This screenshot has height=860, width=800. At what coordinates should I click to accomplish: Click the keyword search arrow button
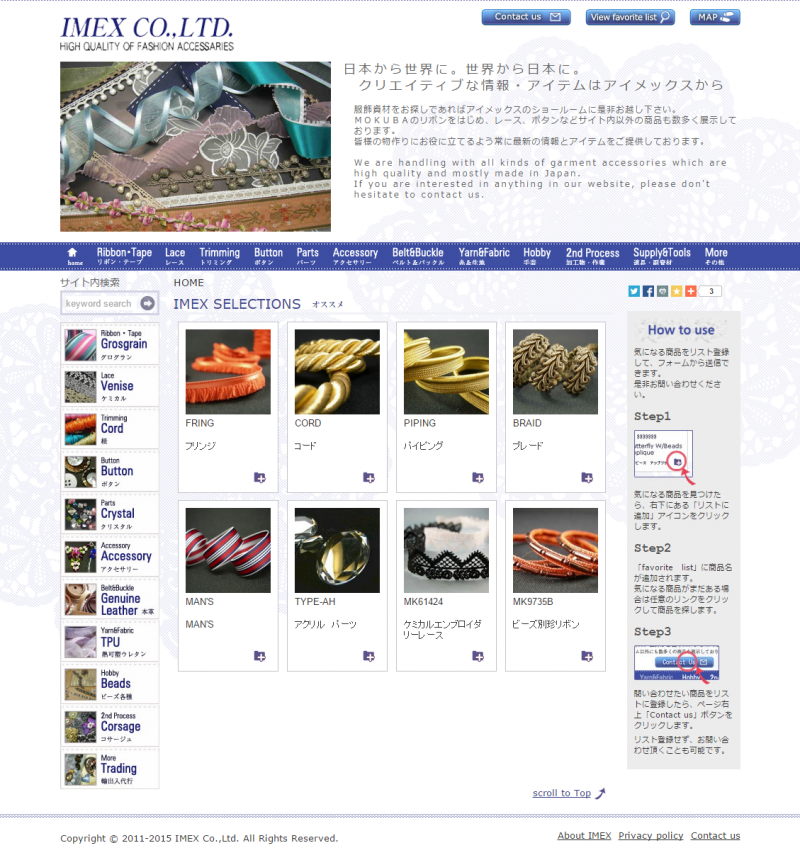tap(147, 303)
